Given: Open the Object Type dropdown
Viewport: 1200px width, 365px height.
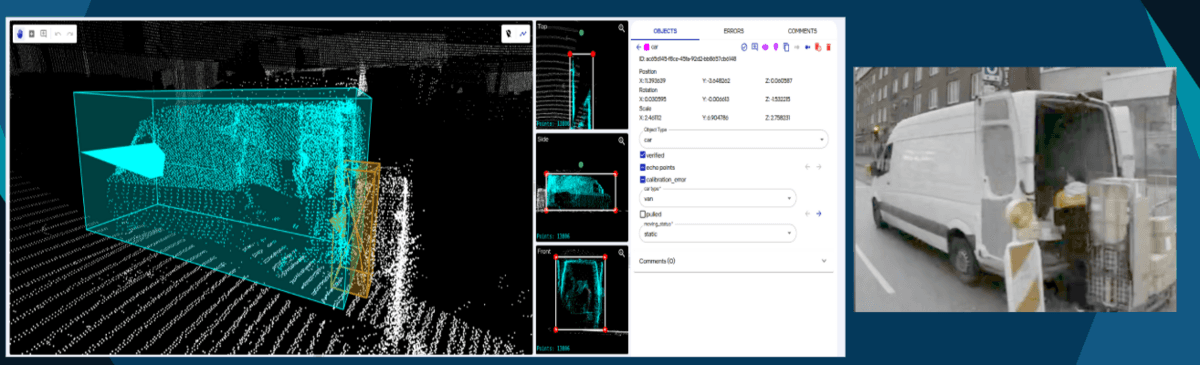Looking at the screenshot, I should point(733,139).
